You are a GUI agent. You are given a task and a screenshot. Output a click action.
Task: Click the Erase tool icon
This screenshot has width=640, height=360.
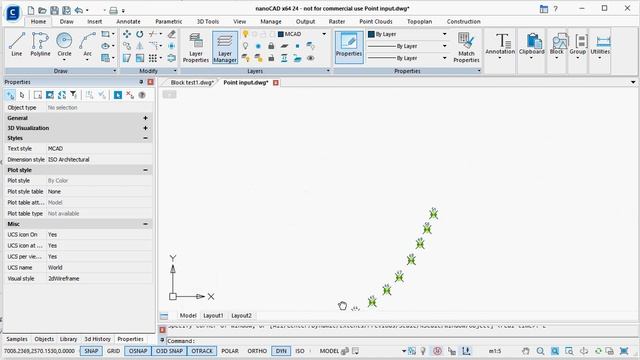click(x=172, y=34)
